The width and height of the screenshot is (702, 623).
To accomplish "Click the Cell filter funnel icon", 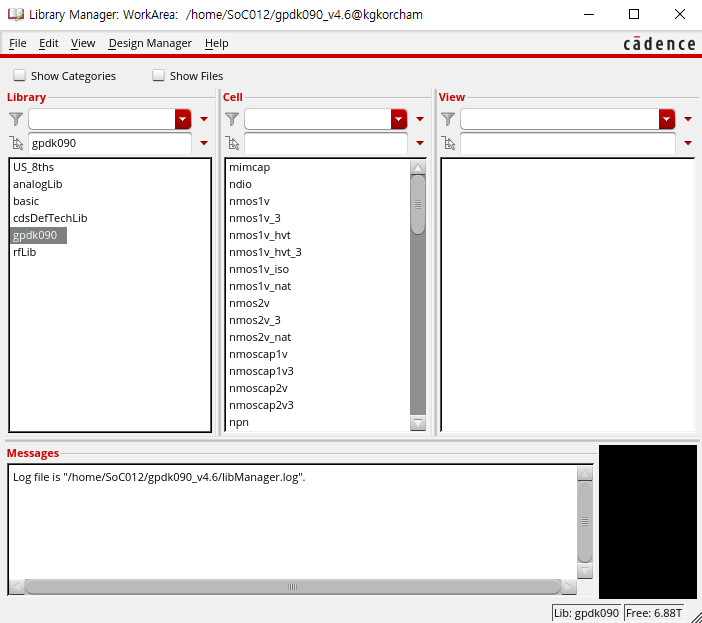I will [232, 119].
